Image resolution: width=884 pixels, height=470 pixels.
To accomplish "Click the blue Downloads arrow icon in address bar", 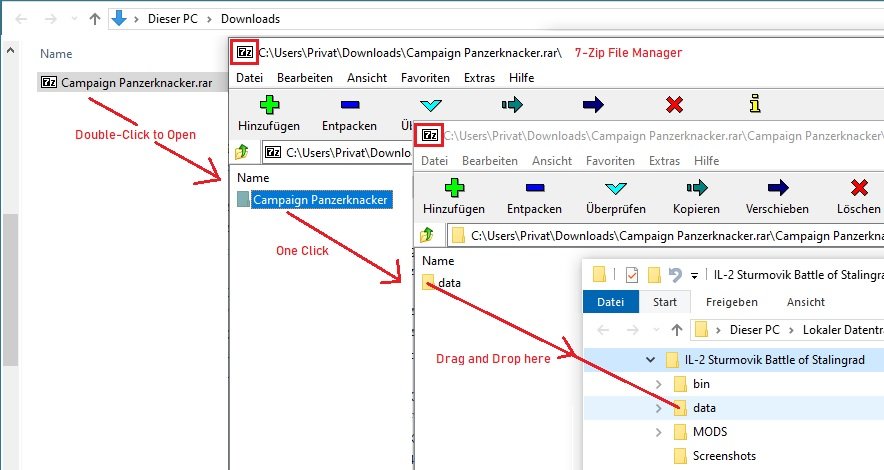I will (x=119, y=18).
